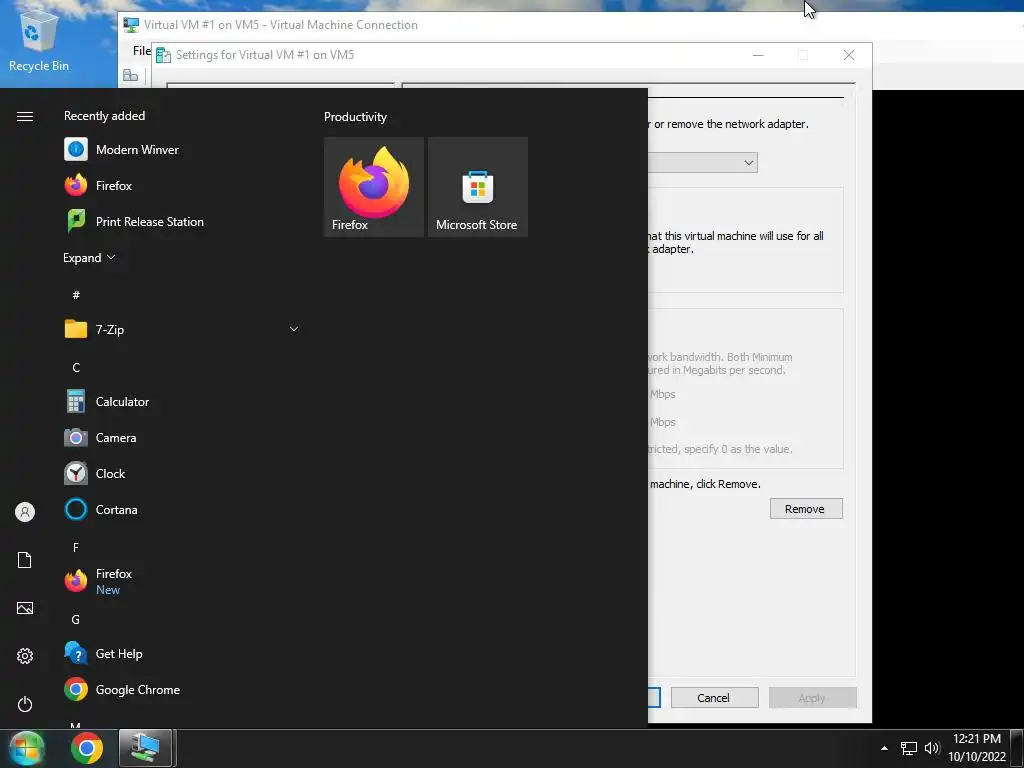The height and width of the screenshot is (768, 1024).
Task: Expand Start menu hamburger navigation
Action: 25,116
